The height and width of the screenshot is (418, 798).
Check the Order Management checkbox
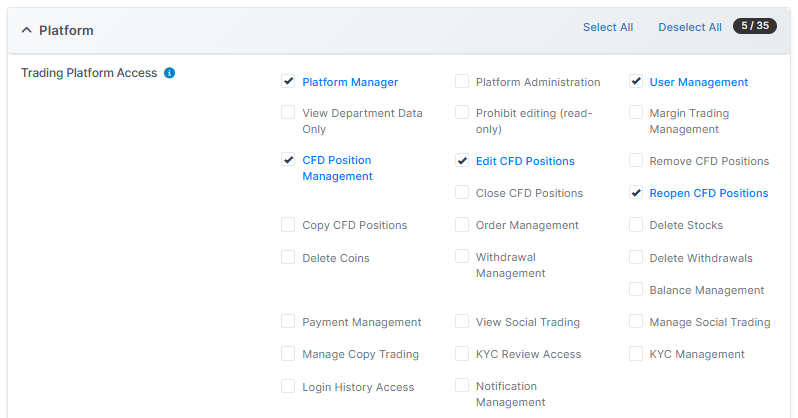pyautogui.click(x=462, y=225)
